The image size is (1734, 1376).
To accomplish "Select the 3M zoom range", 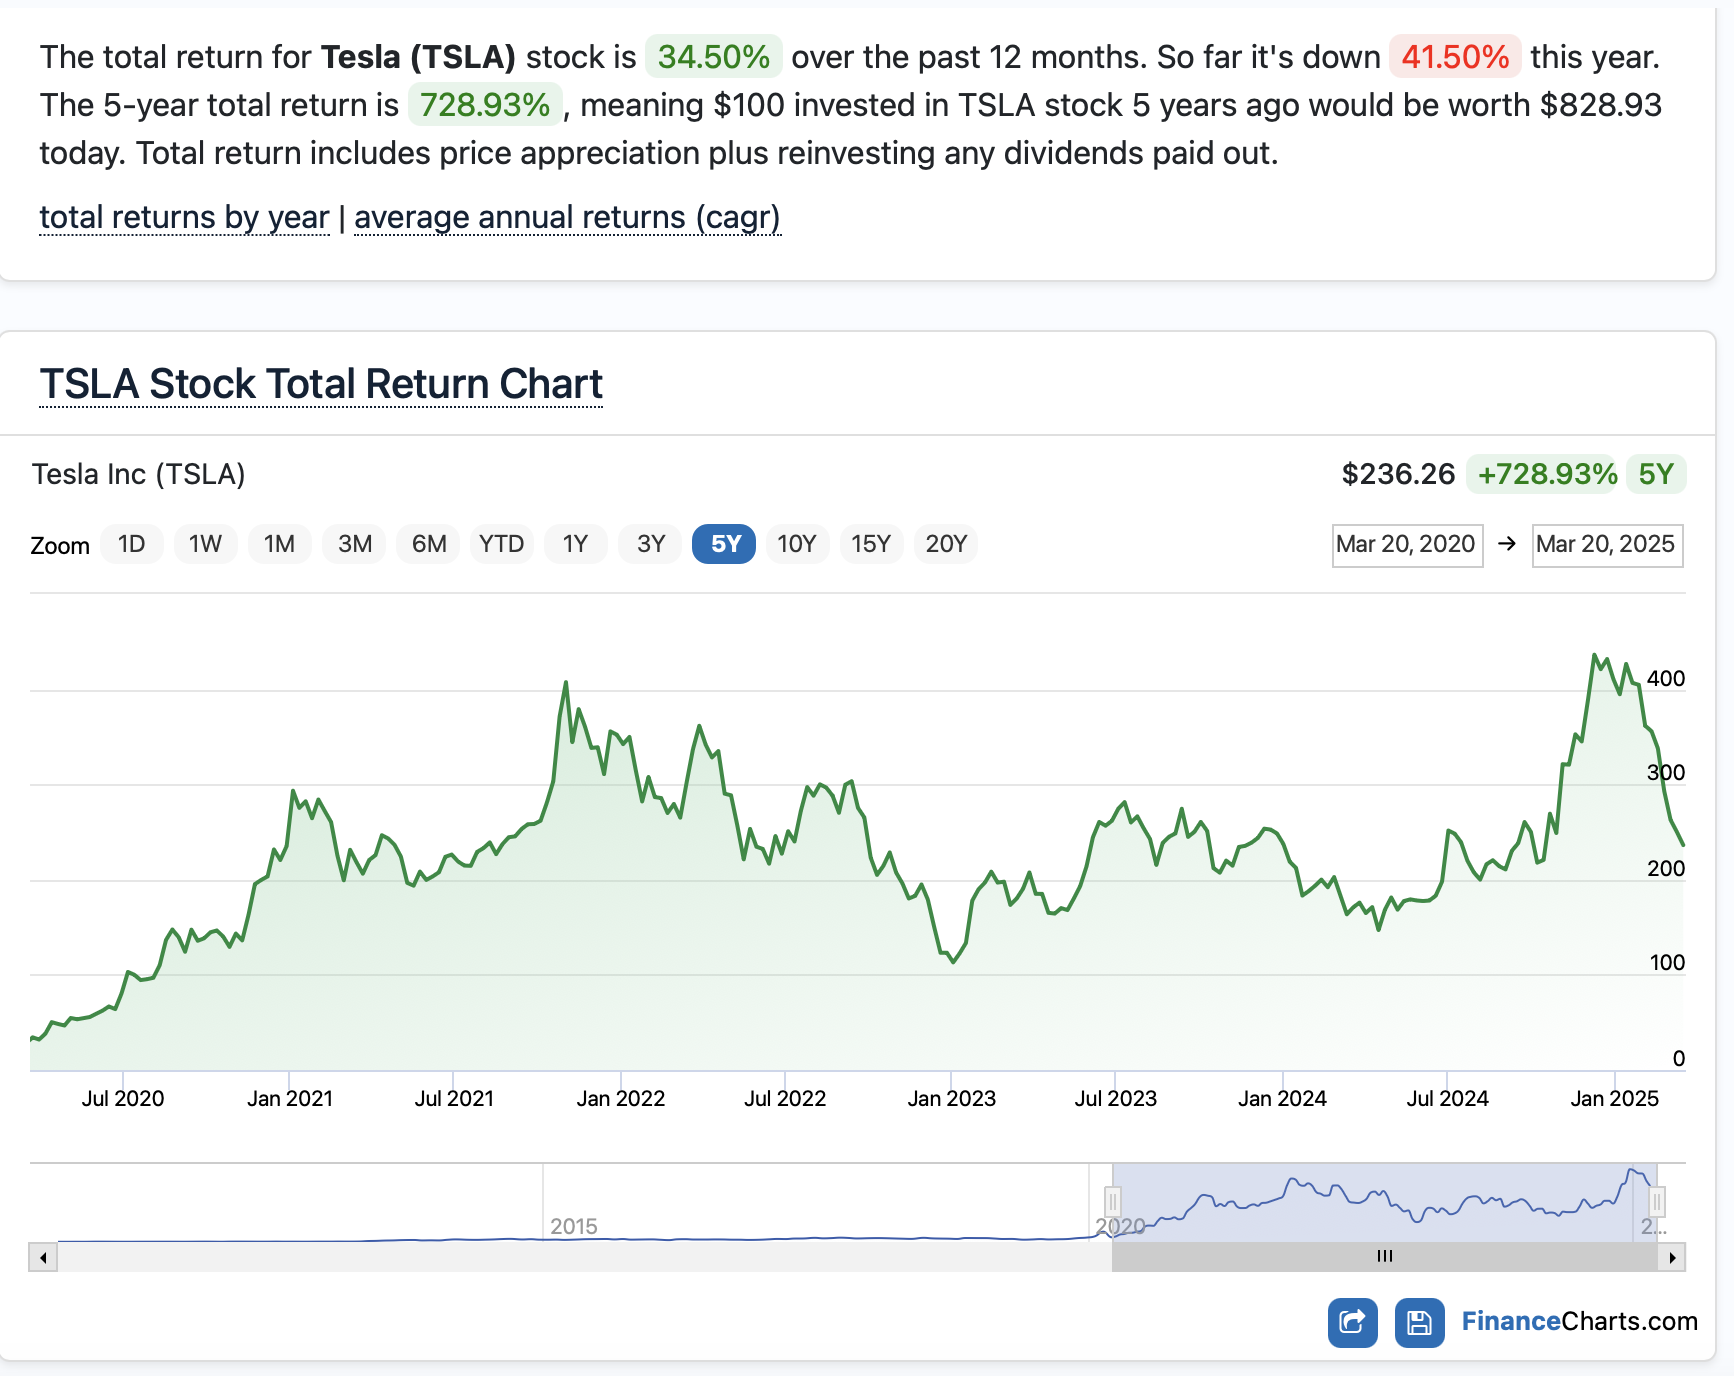I will point(354,544).
